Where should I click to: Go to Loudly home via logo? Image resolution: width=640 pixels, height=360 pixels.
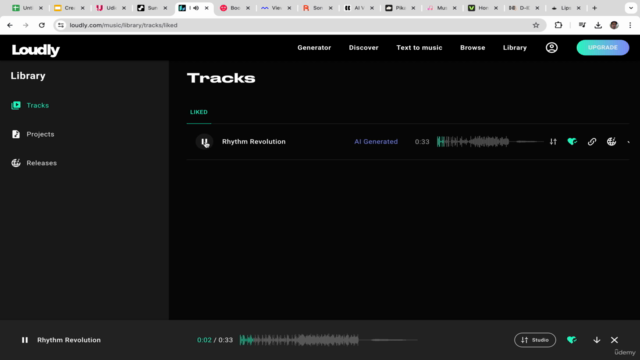pos(36,50)
